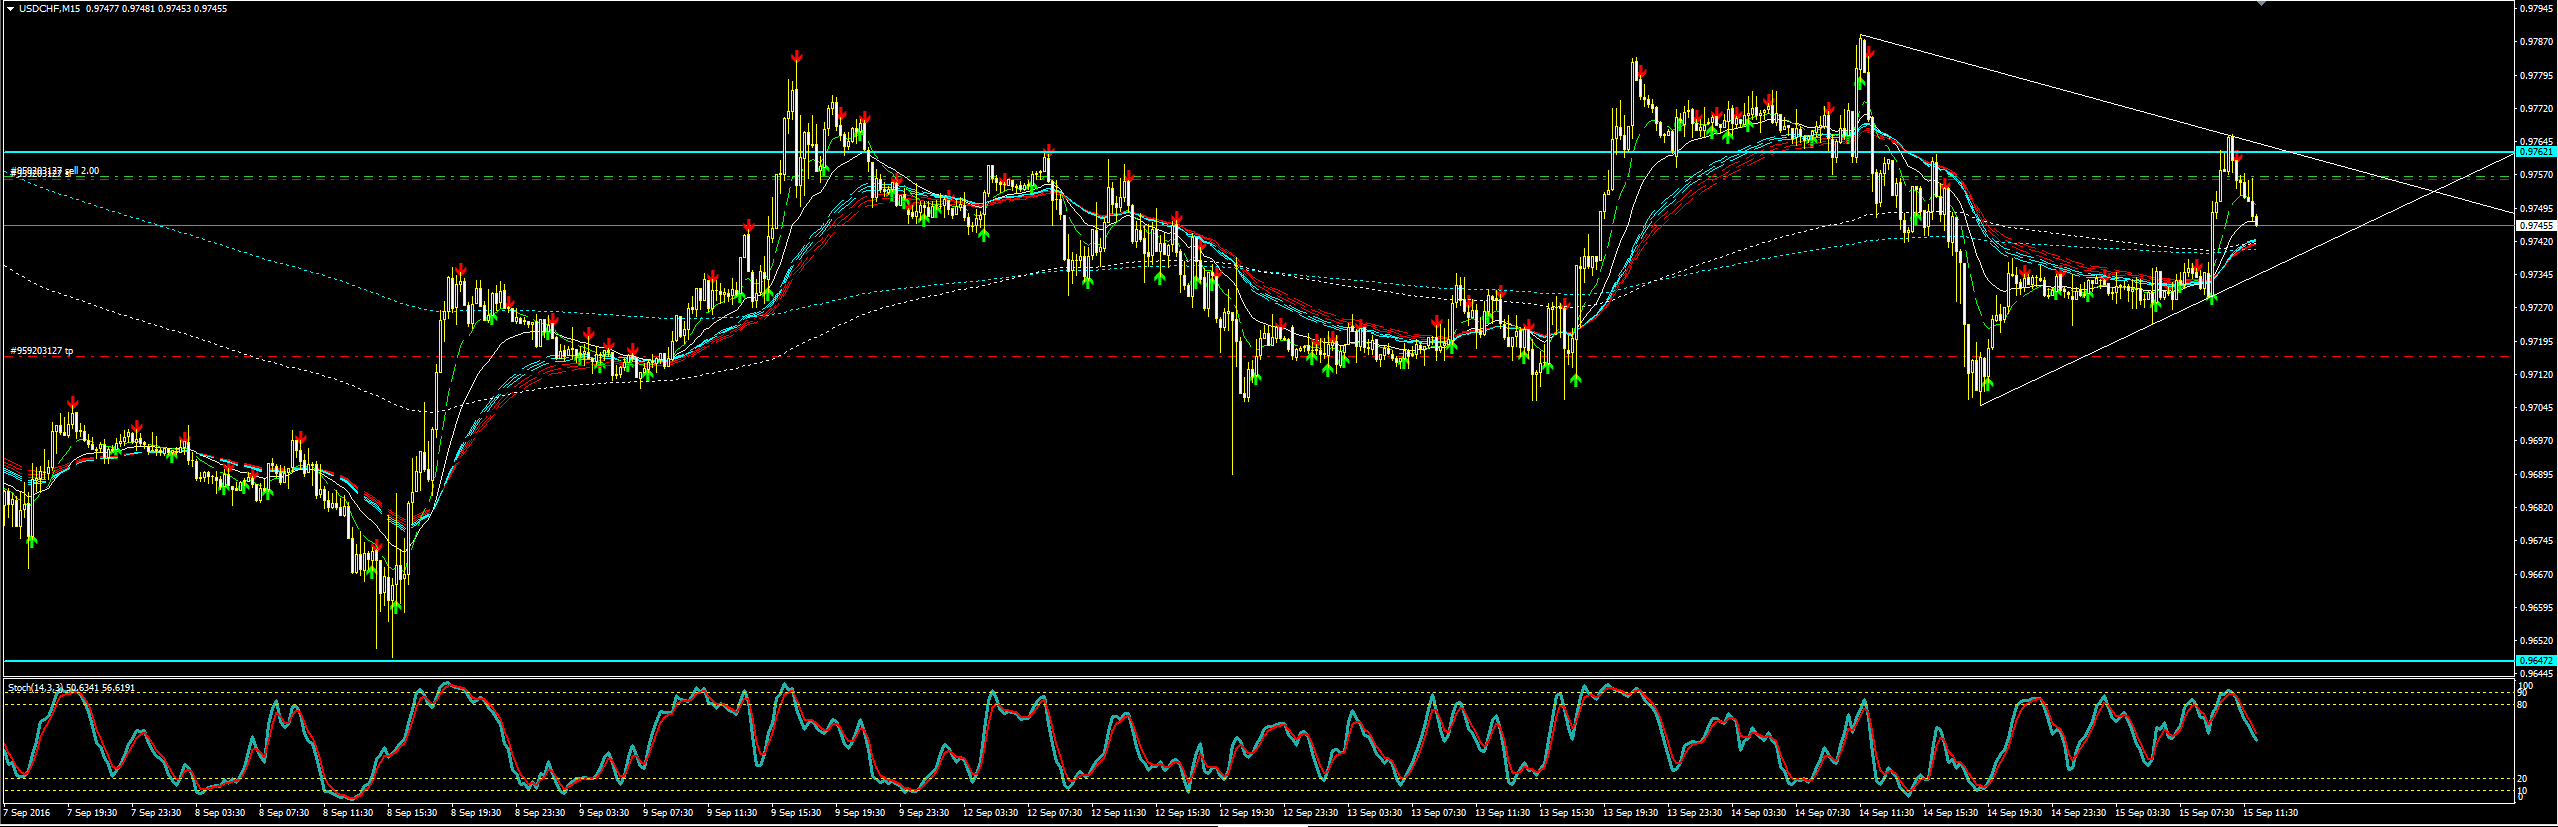
Task: Click the 0.96820 price axis label
Action: click(x=2537, y=508)
